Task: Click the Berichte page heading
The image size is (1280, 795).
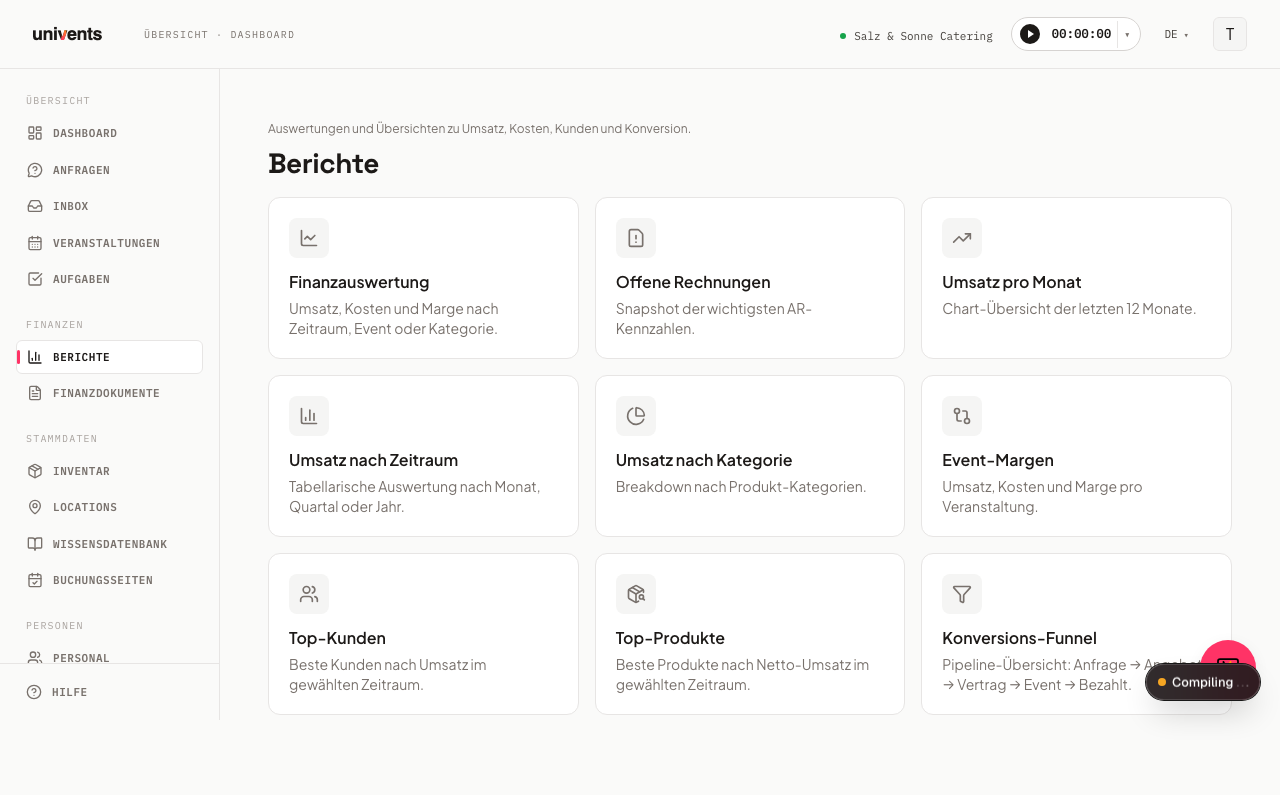Action: (x=323, y=163)
